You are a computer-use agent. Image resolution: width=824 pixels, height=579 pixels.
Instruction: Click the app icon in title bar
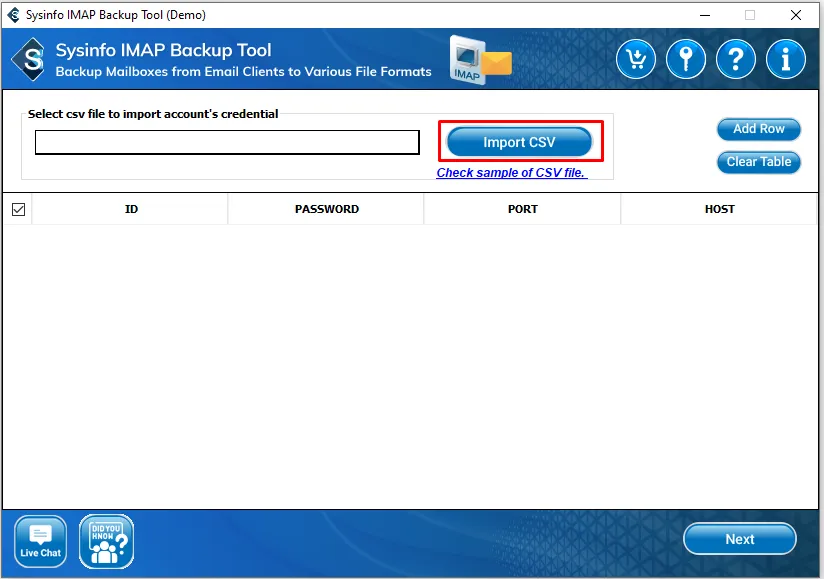12,15
